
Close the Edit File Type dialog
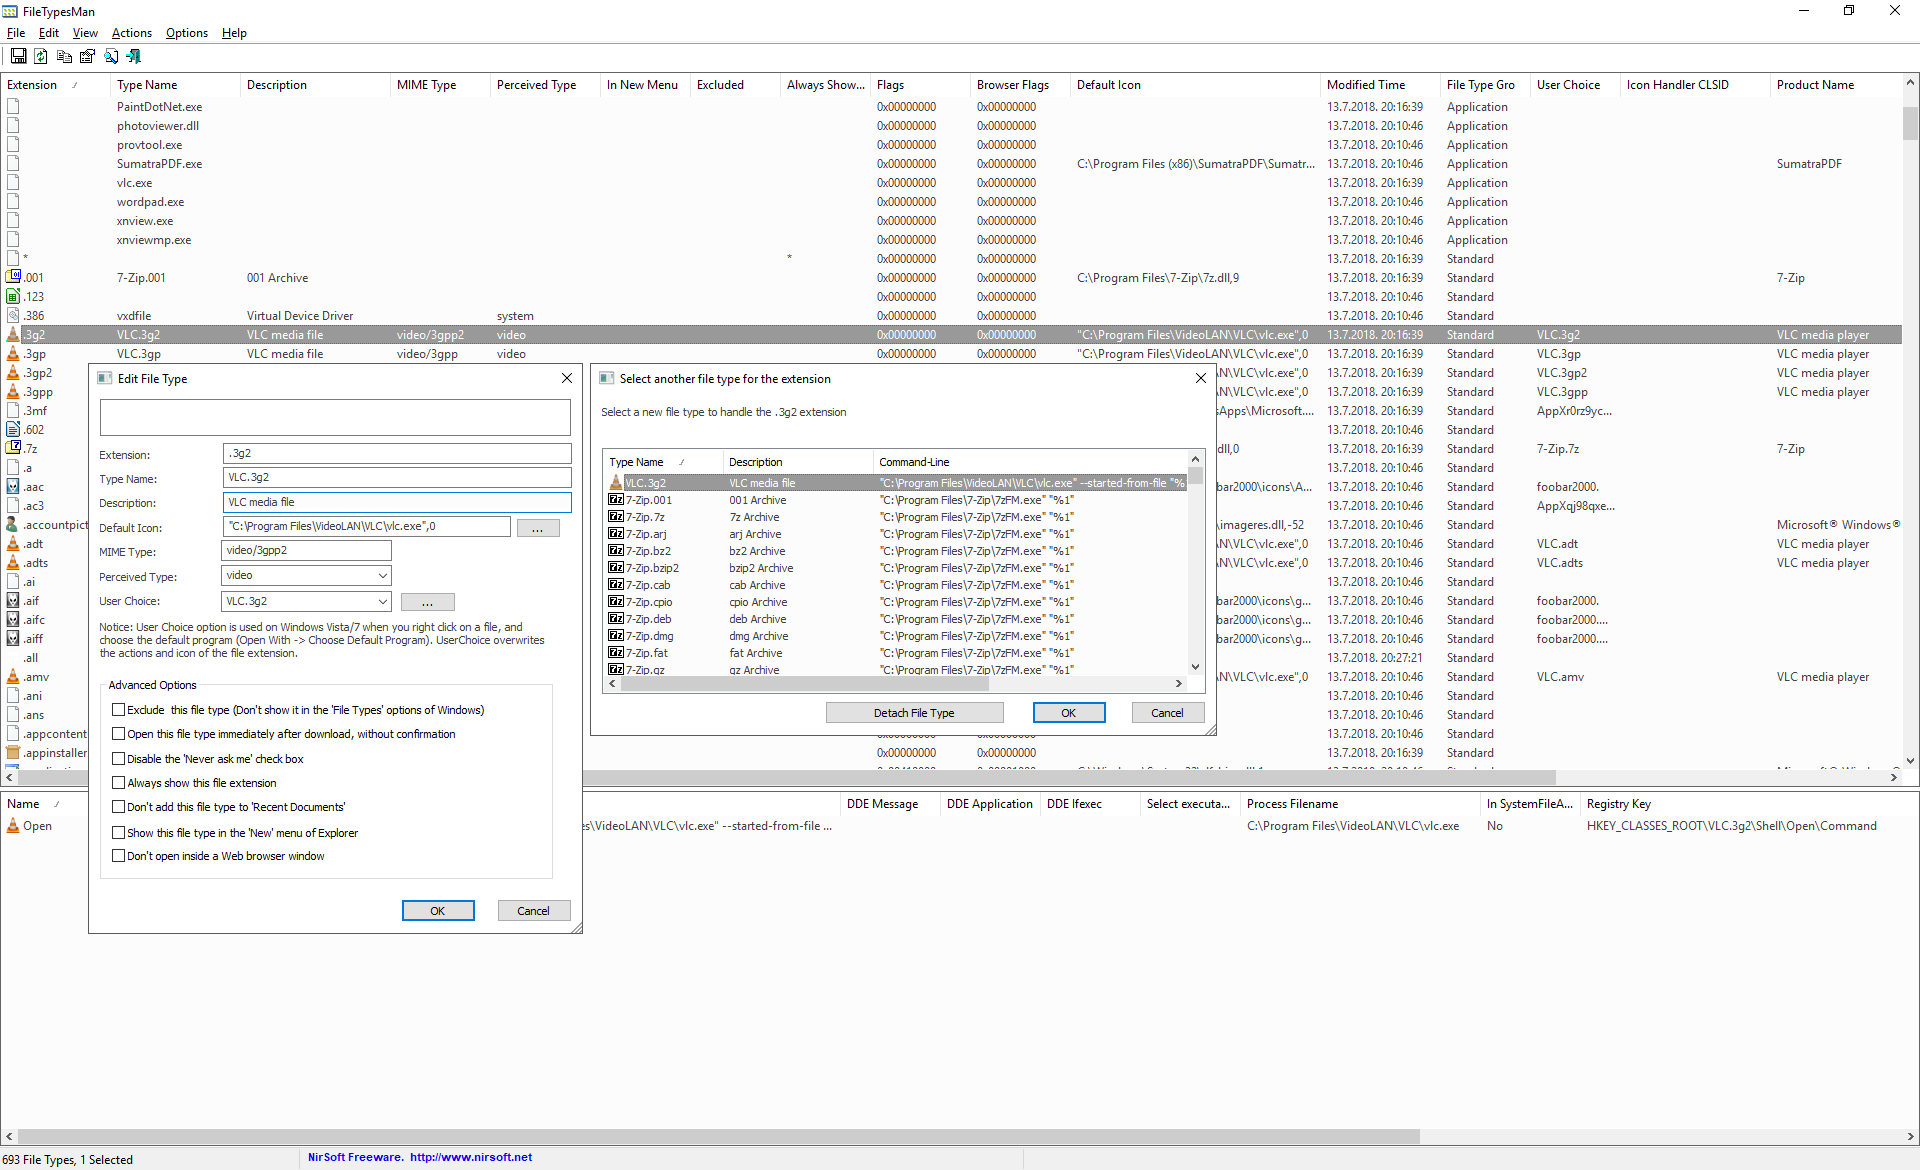567,378
